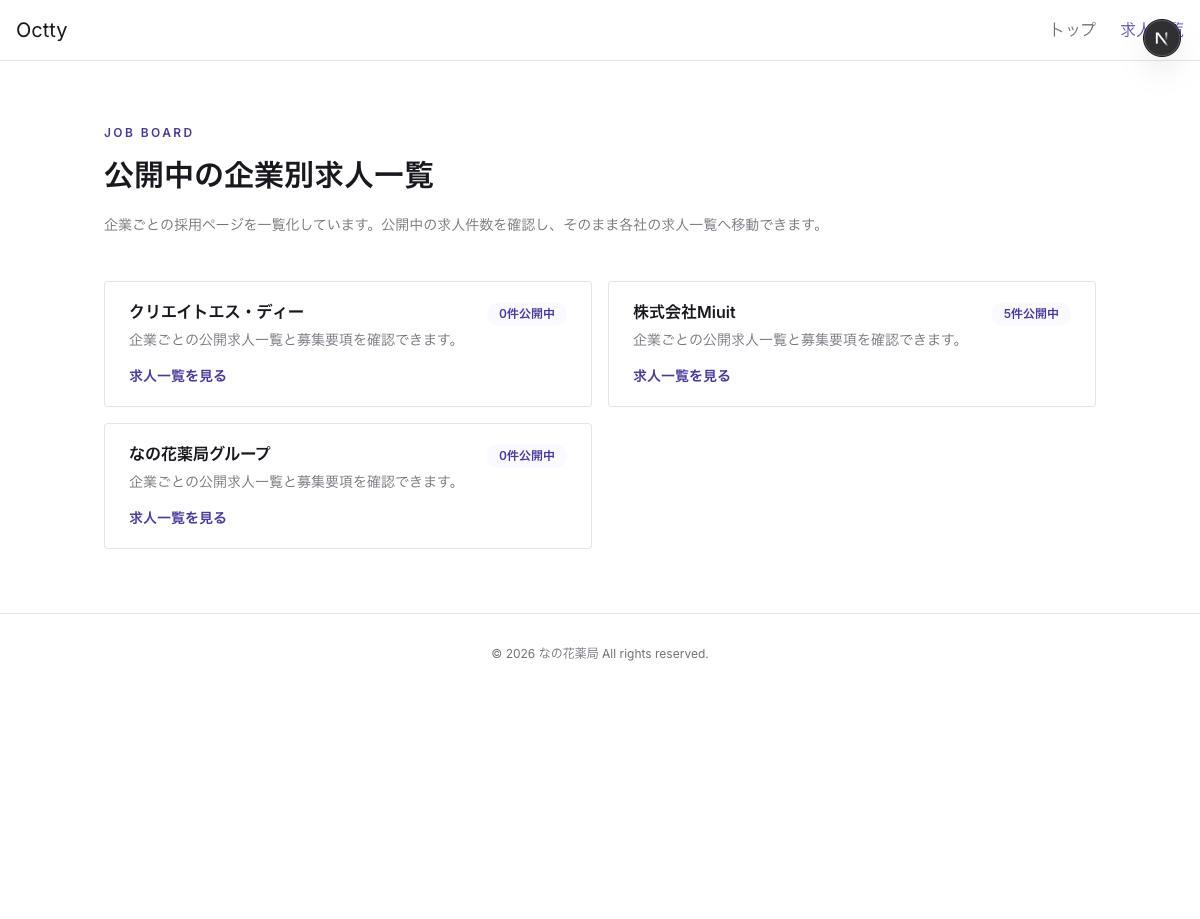Click the company name 株式会社Miuit
The image size is (1200, 919).
point(684,312)
